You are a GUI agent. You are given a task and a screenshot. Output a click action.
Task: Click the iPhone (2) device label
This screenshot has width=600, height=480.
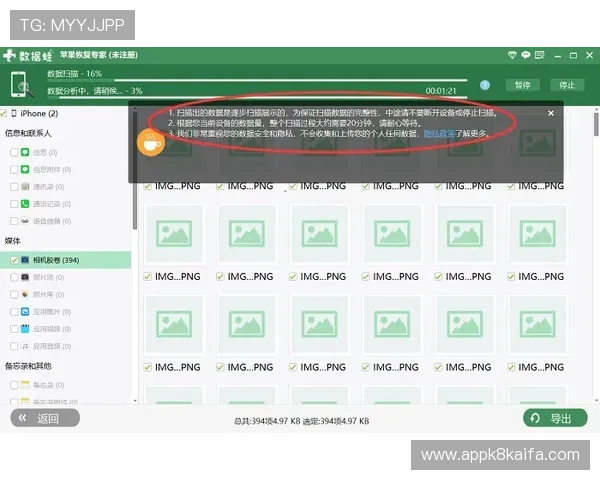click(x=39, y=113)
